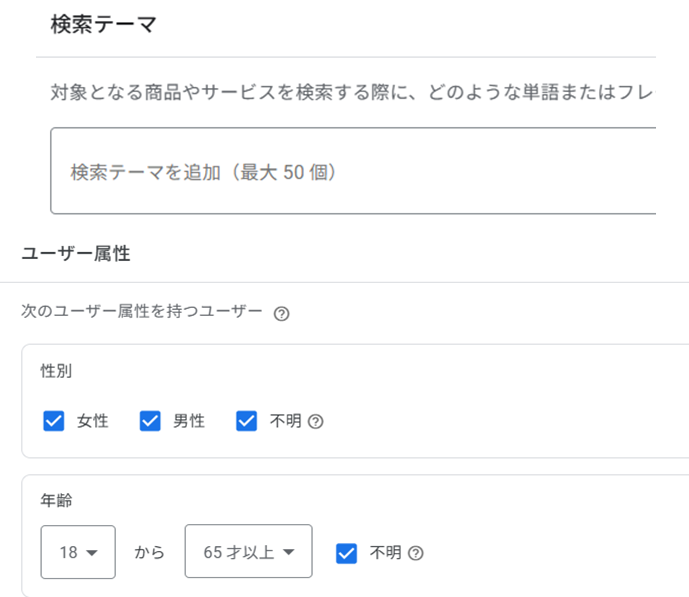Uncheck the 女性 checkbox
The width and height of the screenshot is (689, 597).
[x=54, y=421]
